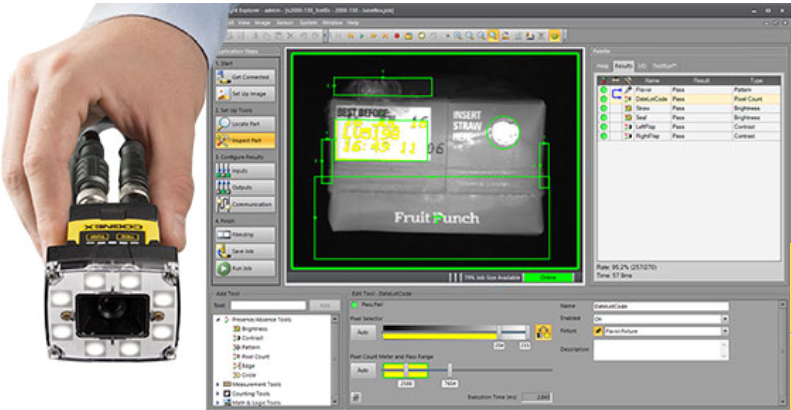Viewport: 791px width, 410px height.
Task: Open the Sensor menu
Action: (x=285, y=23)
